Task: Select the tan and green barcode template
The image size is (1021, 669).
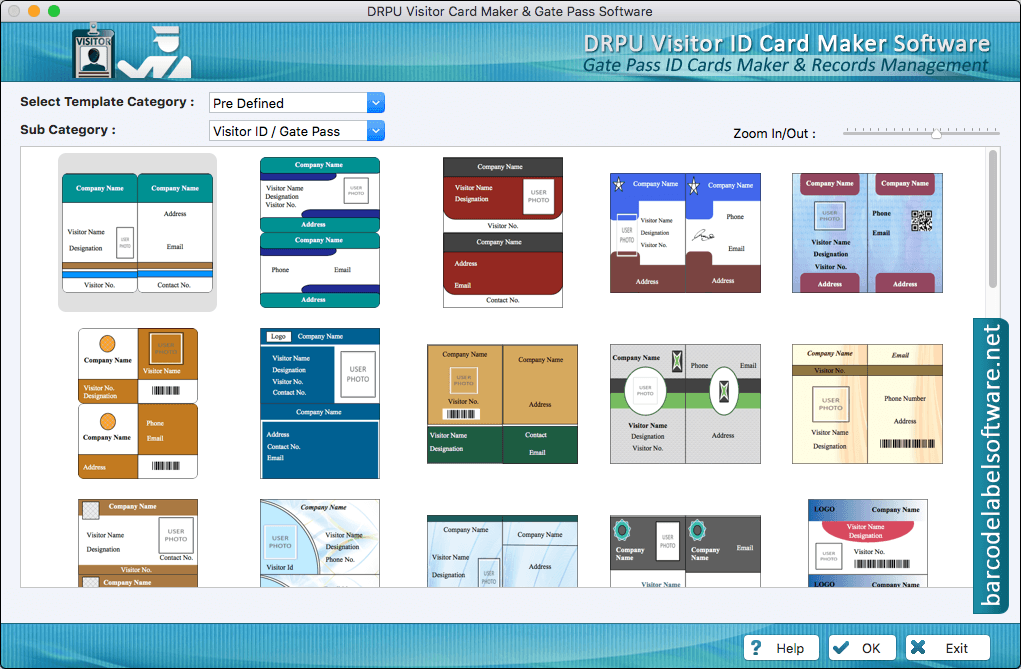Action: coord(503,404)
